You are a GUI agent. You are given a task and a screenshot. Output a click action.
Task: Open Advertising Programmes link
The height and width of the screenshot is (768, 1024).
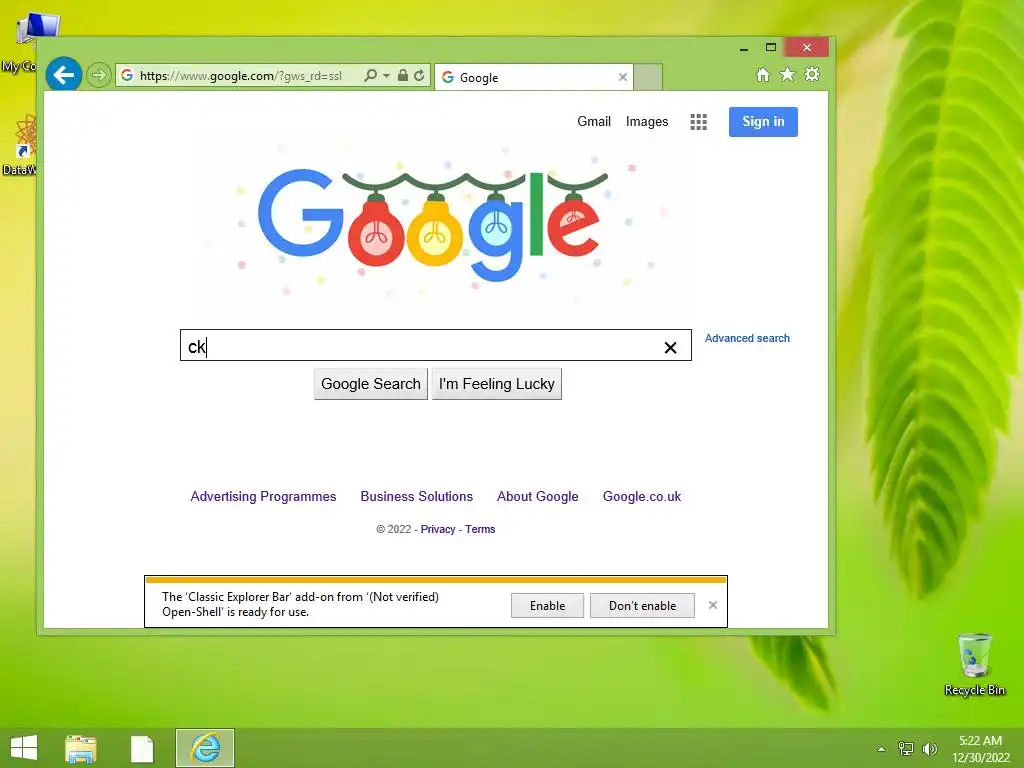pos(263,496)
